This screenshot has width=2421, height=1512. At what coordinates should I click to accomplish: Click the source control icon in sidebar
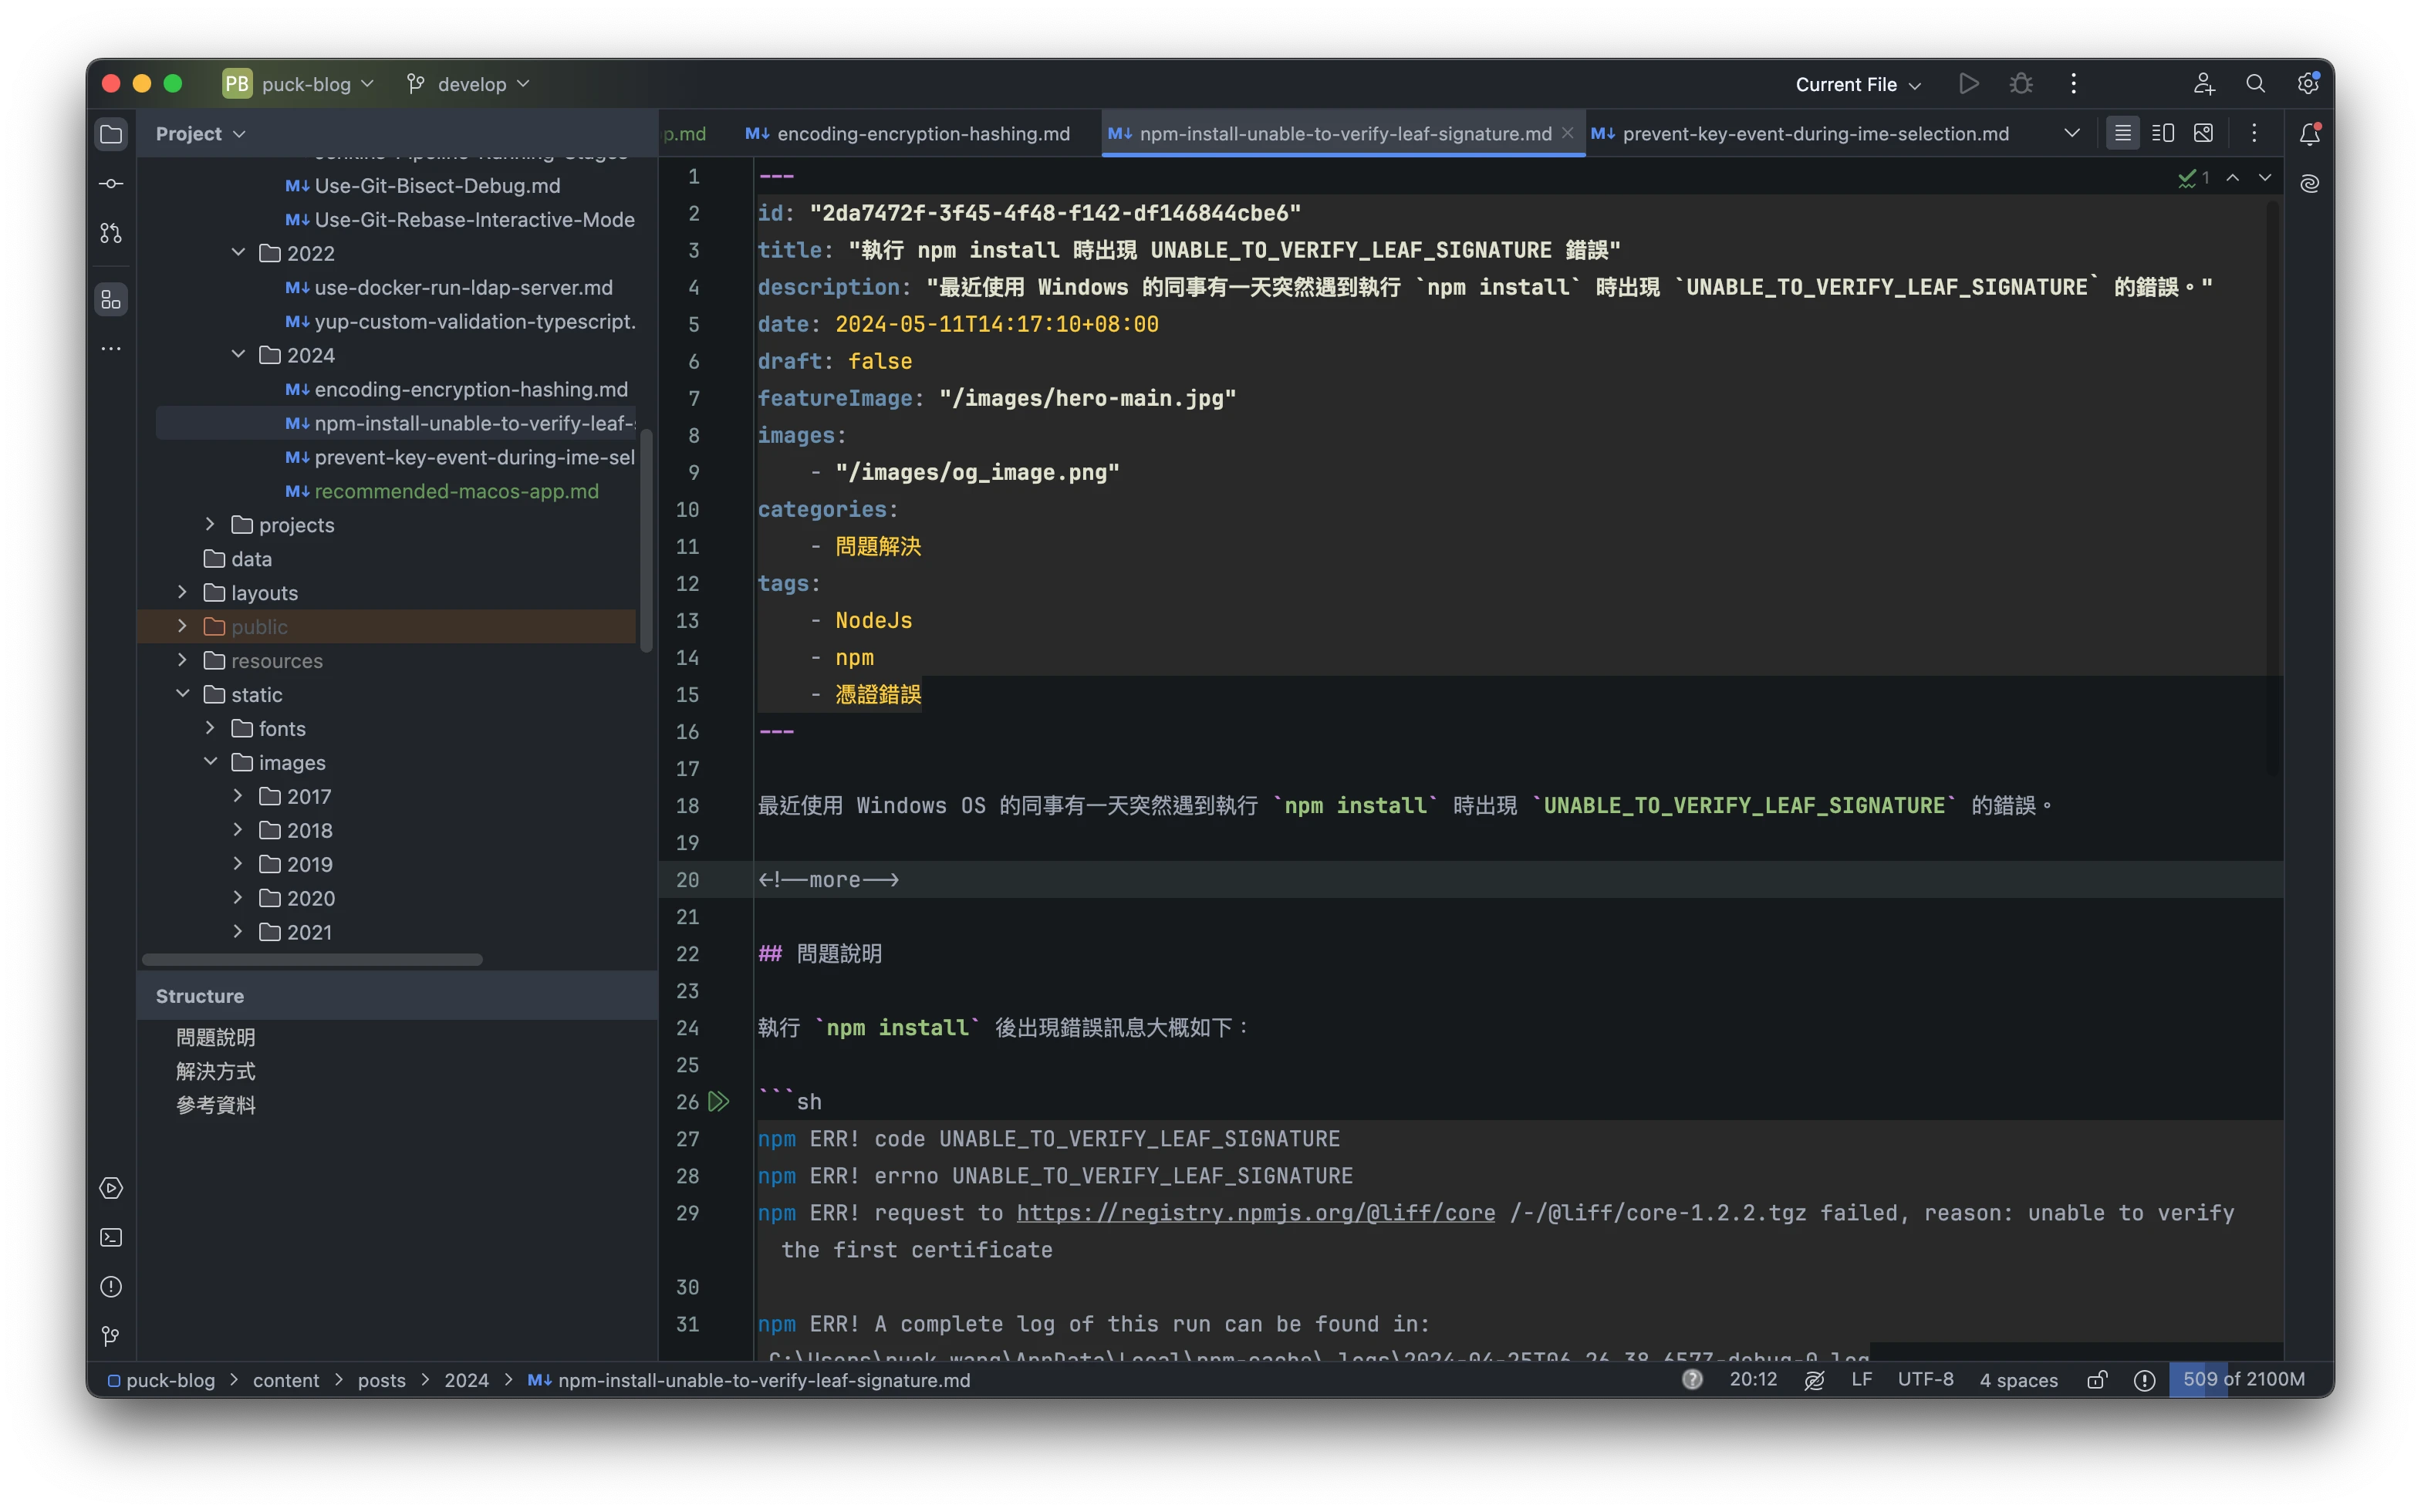[x=110, y=231]
